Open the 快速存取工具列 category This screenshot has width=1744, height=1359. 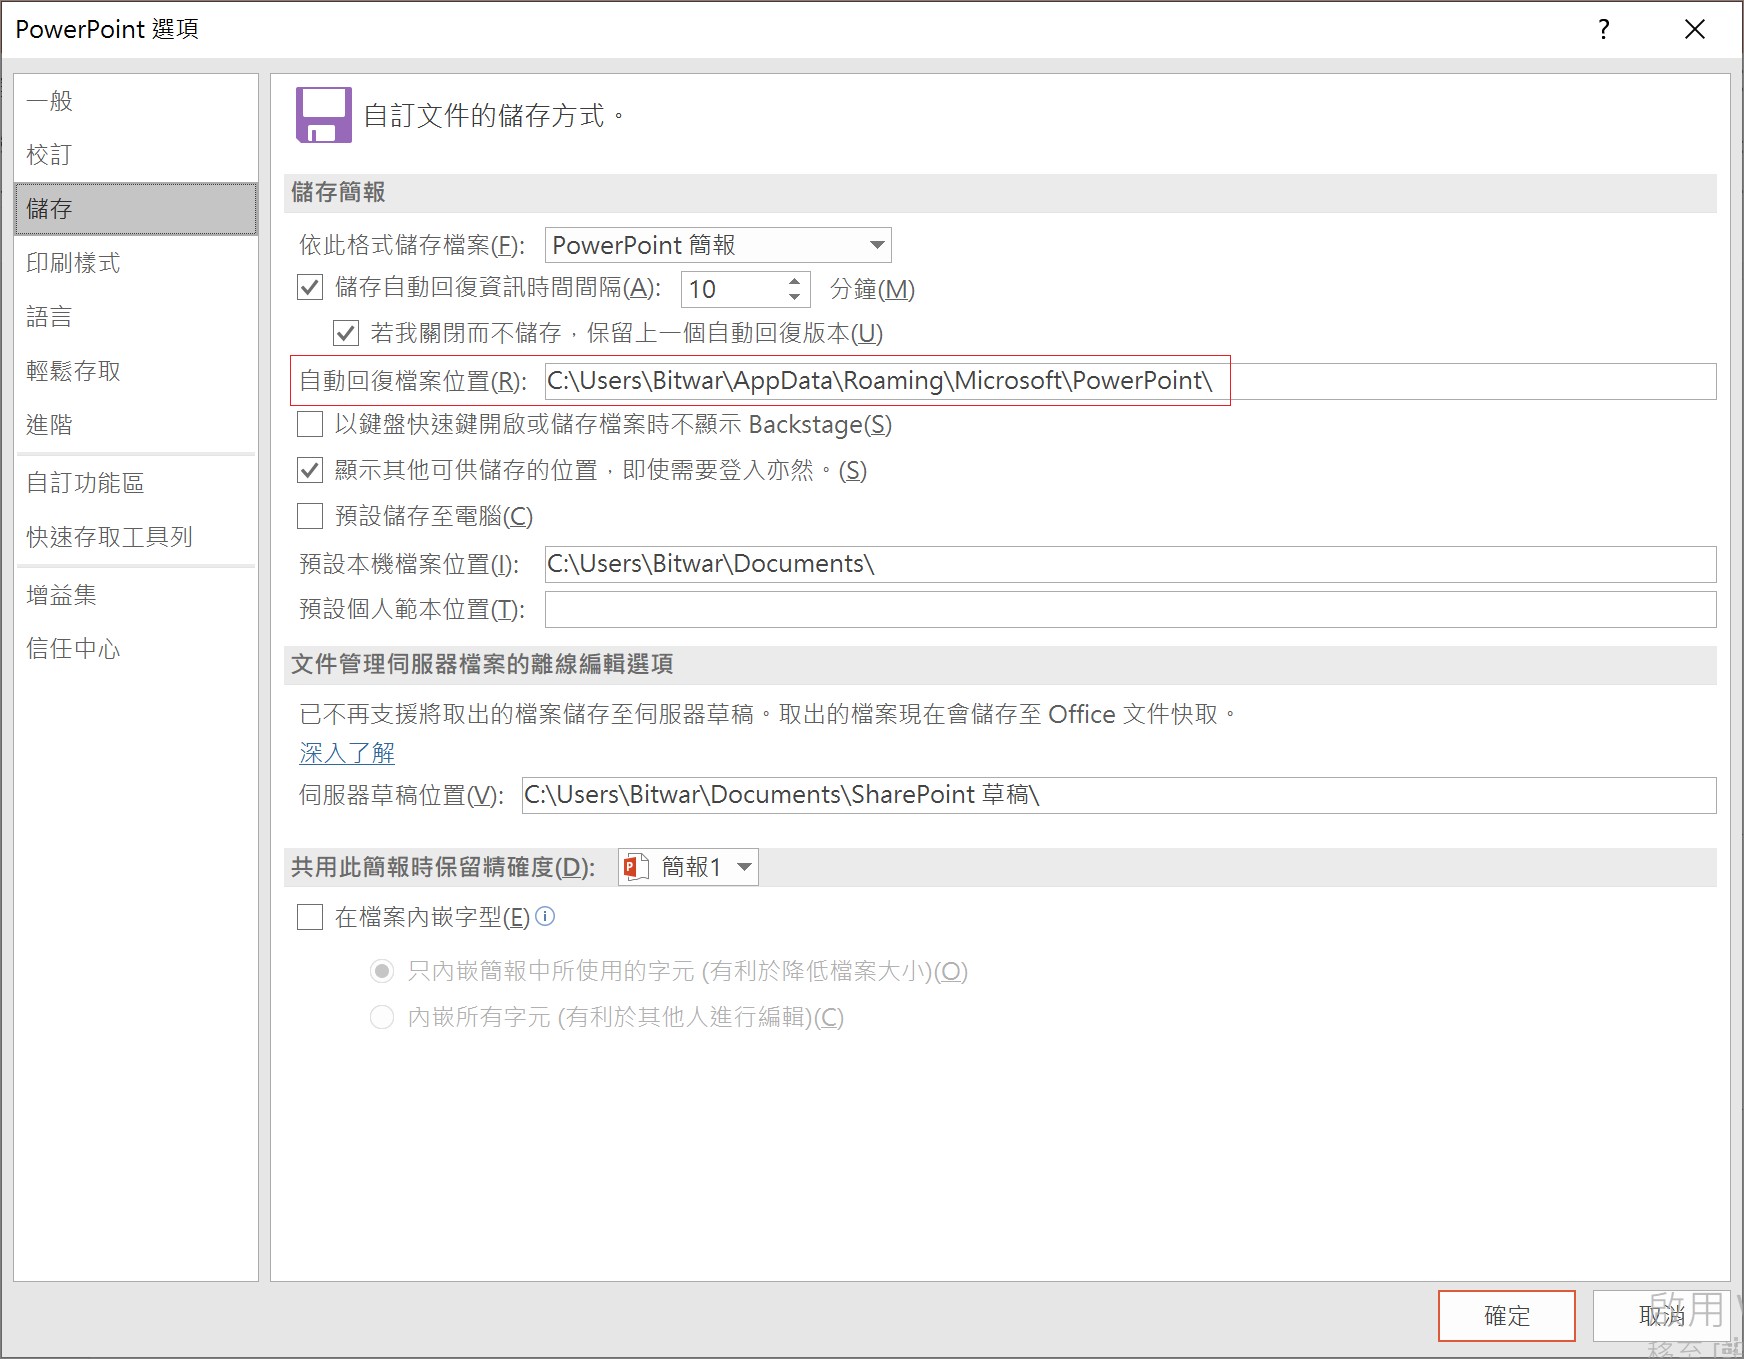(x=136, y=537)
